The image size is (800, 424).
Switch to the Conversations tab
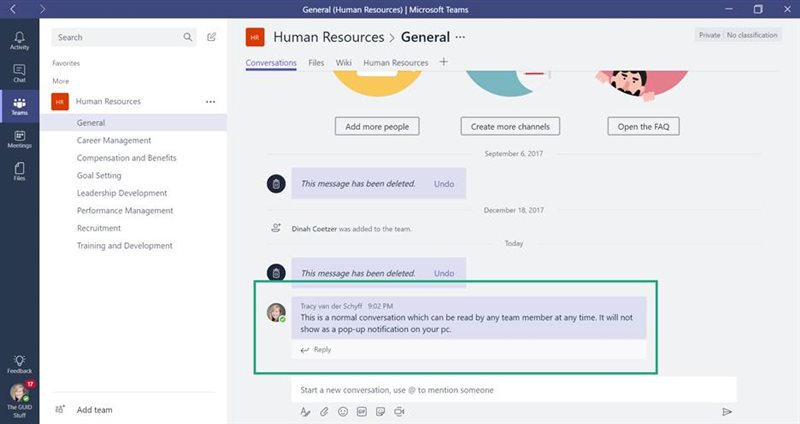click(x=271, y=63)
